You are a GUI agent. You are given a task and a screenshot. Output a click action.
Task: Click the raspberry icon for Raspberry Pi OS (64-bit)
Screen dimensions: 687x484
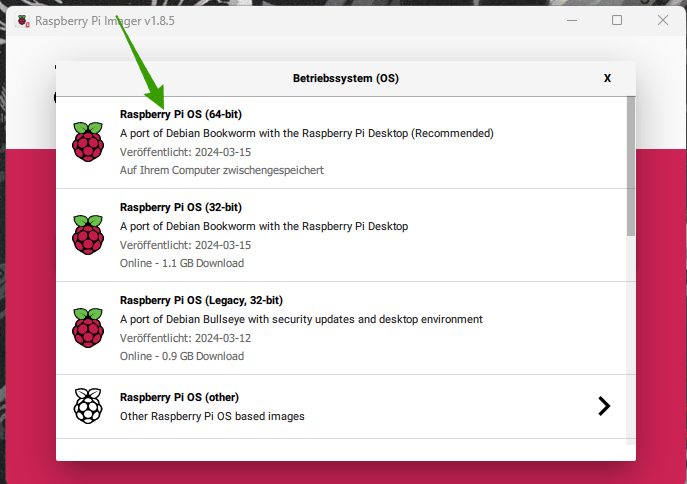click(x=88, y=142)
